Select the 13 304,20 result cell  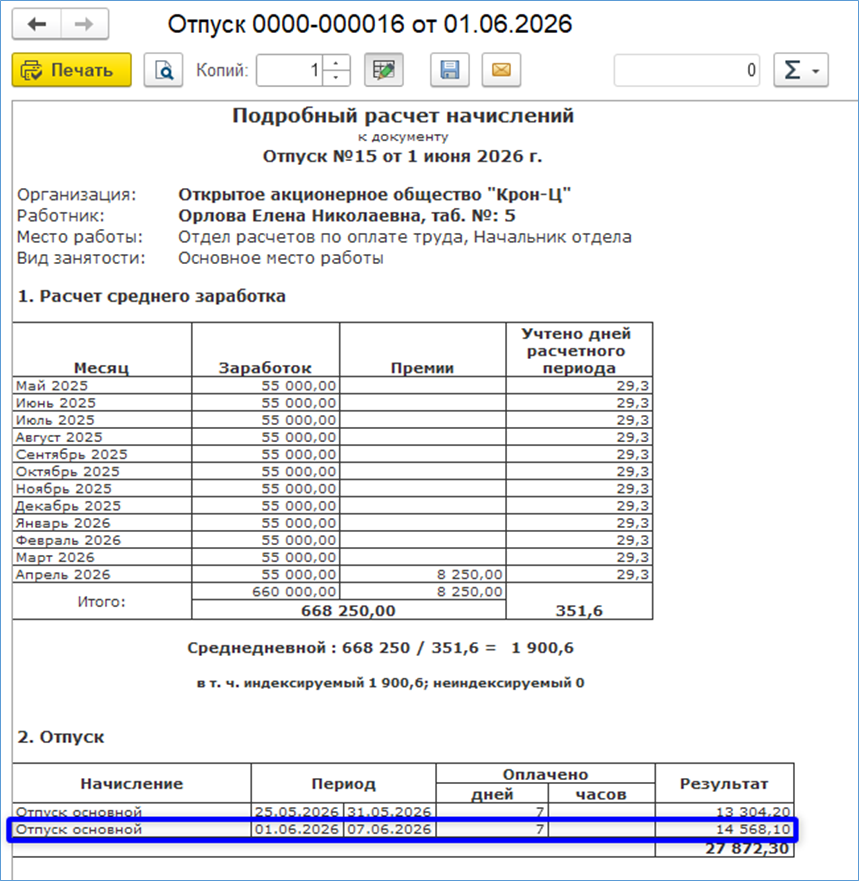(x=724, y=812)
